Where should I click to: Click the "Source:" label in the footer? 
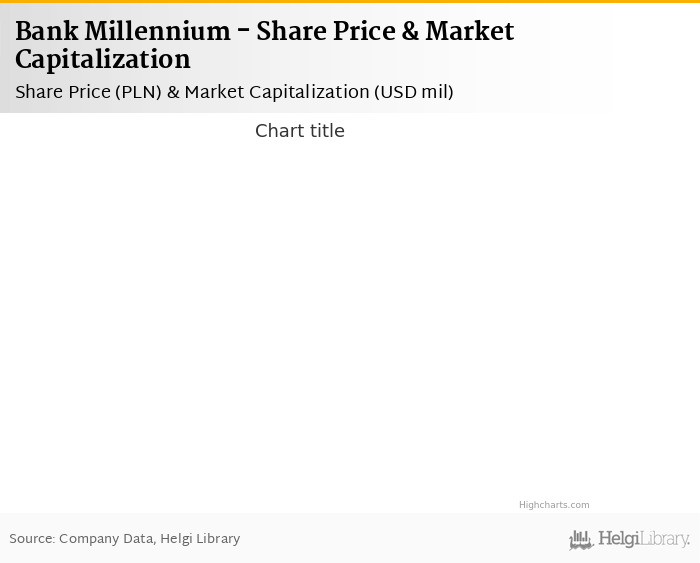(31, 539)
